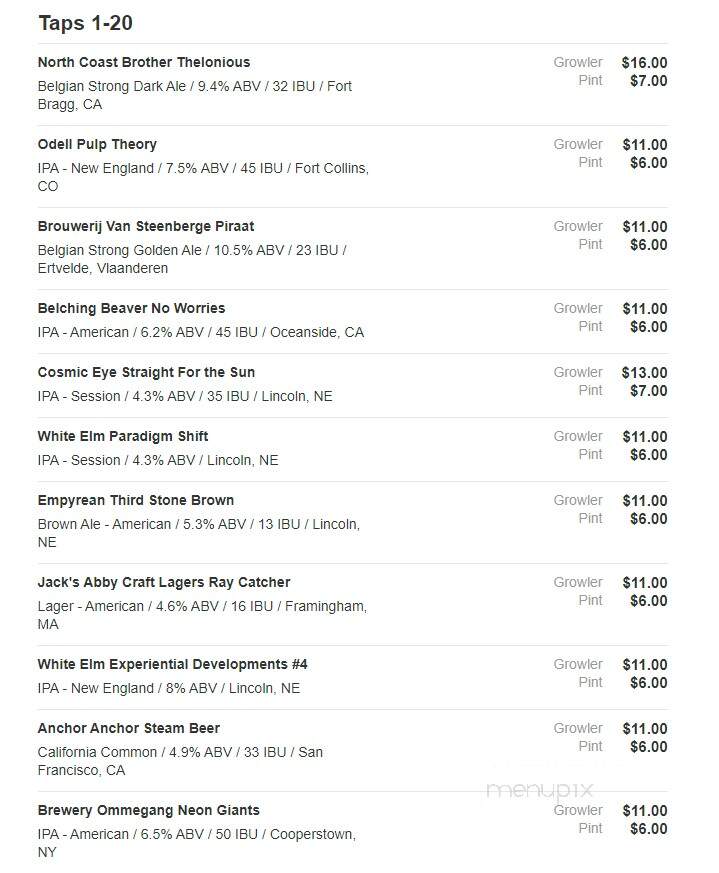This screenshot has height=873, width=719.
Task: Open Brouwerij Van Steenberge Piraat entry
Action: click(146, 226)
